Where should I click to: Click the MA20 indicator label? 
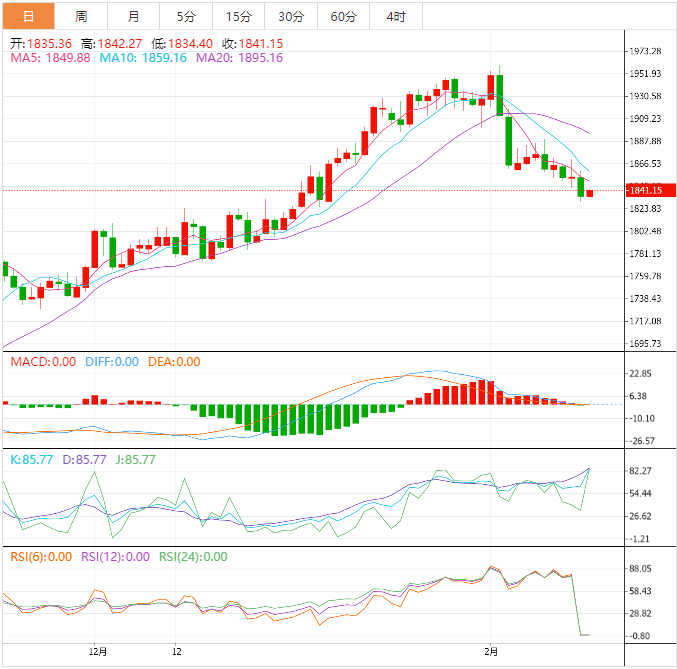(x=239, y=58)
